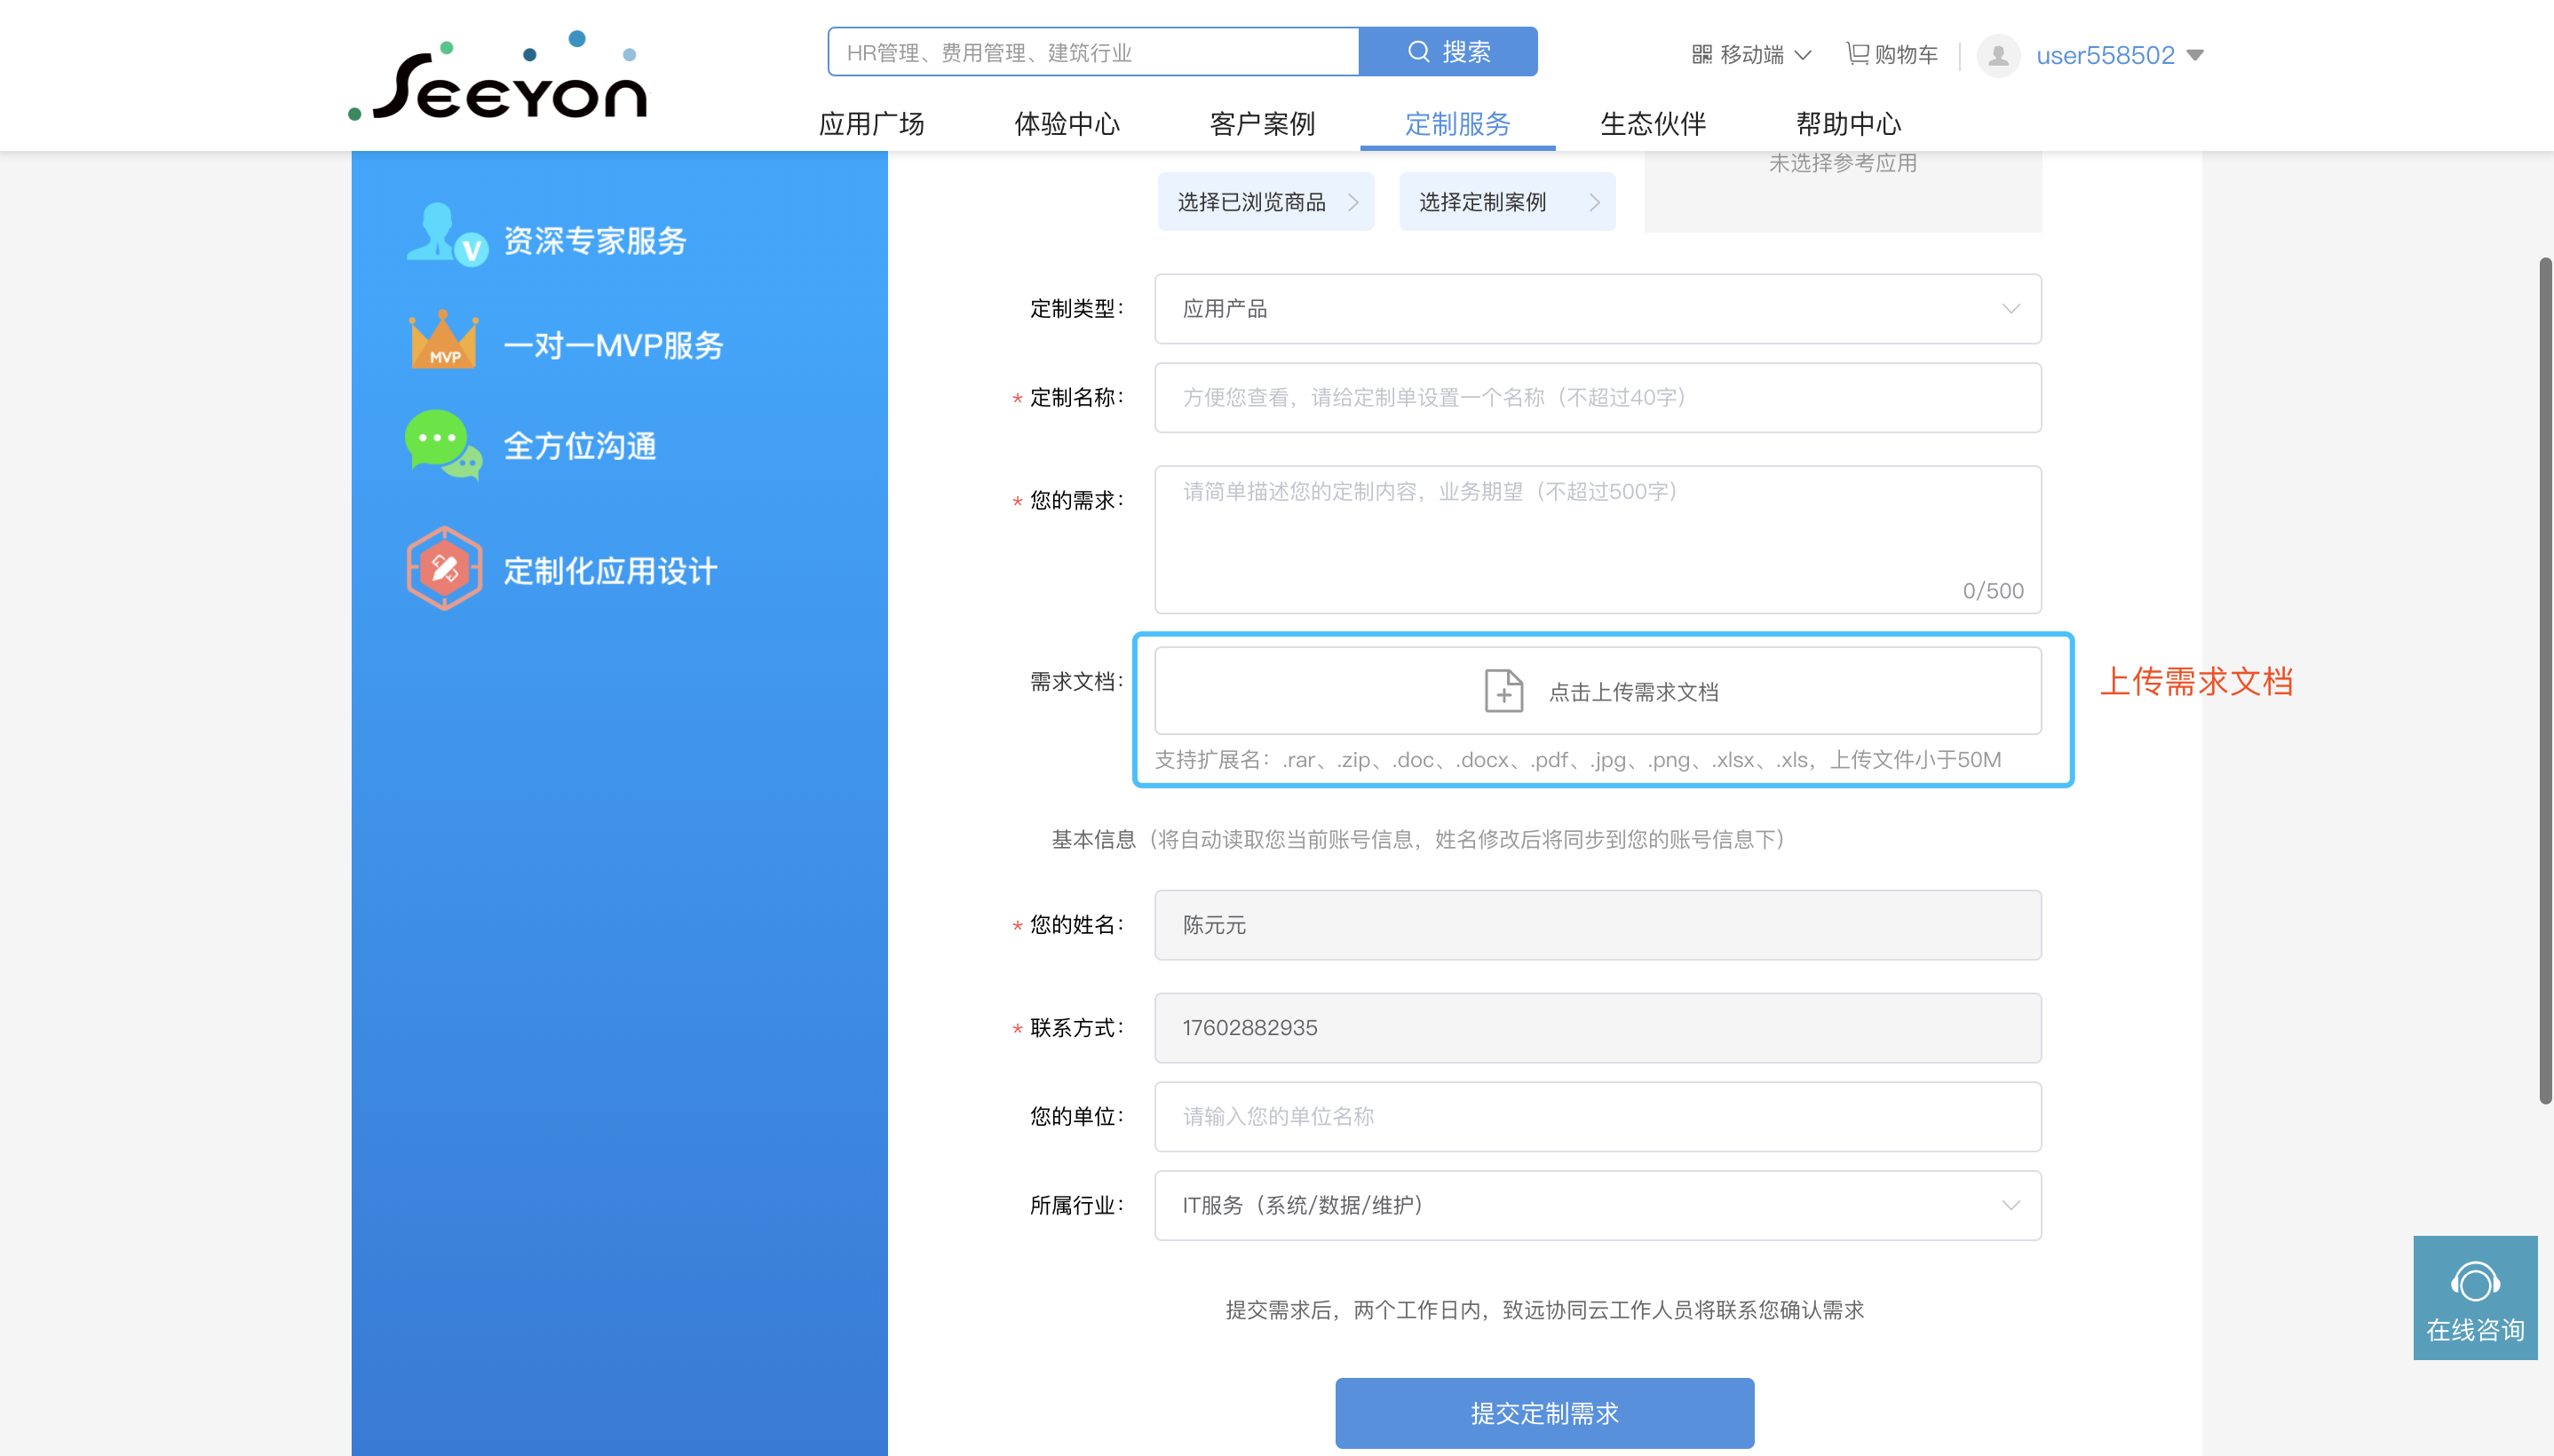
Task: Click 点击上传需求文档 upload area
Action: point(1597,691)
